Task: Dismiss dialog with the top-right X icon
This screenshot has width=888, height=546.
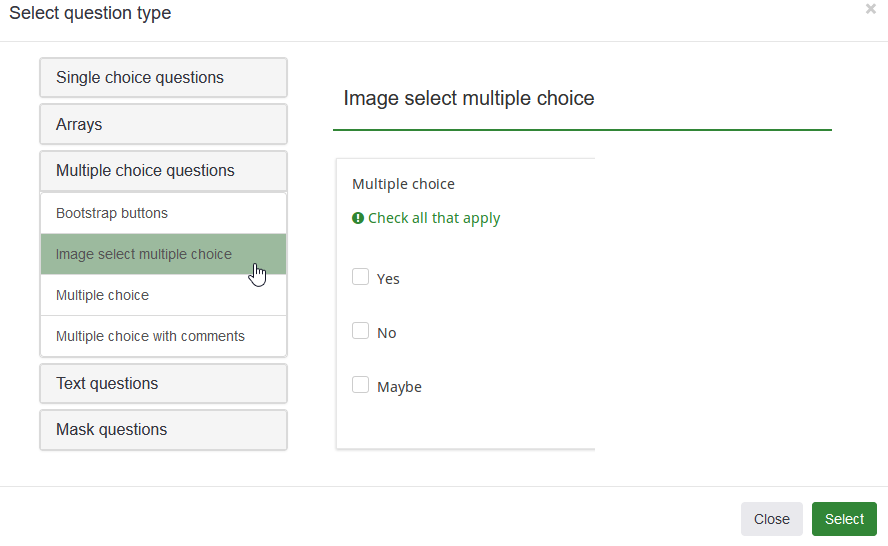Action: point(870,9)
